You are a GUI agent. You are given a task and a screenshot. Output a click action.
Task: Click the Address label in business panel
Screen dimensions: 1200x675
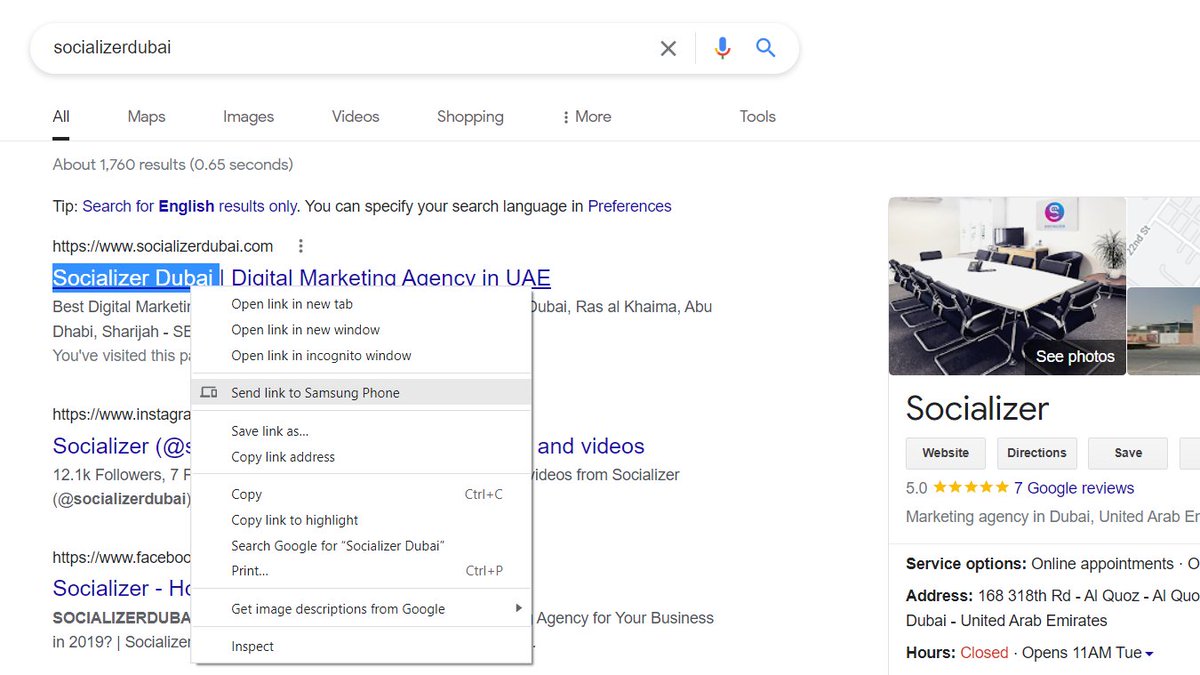point(939,595)
